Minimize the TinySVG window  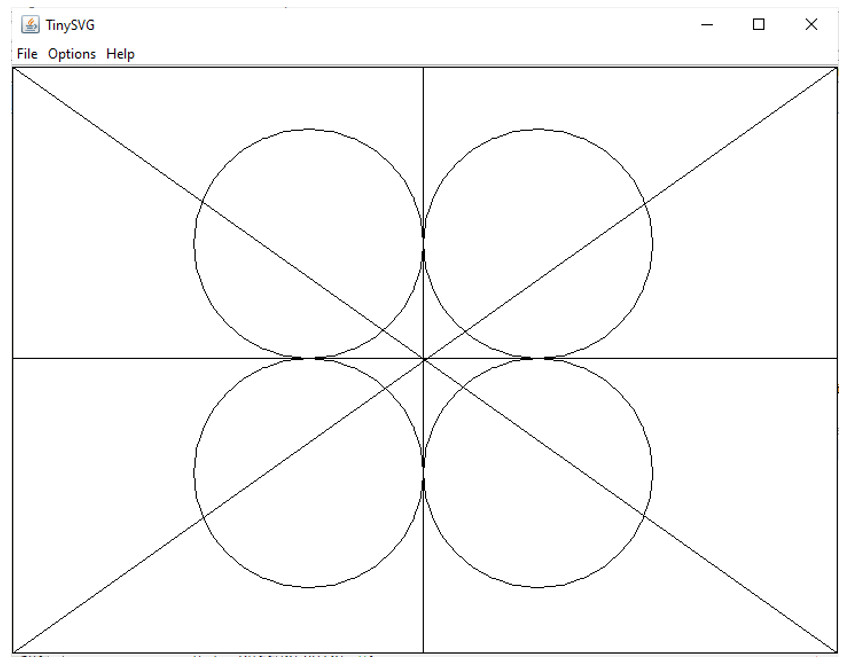click(707, 25)
